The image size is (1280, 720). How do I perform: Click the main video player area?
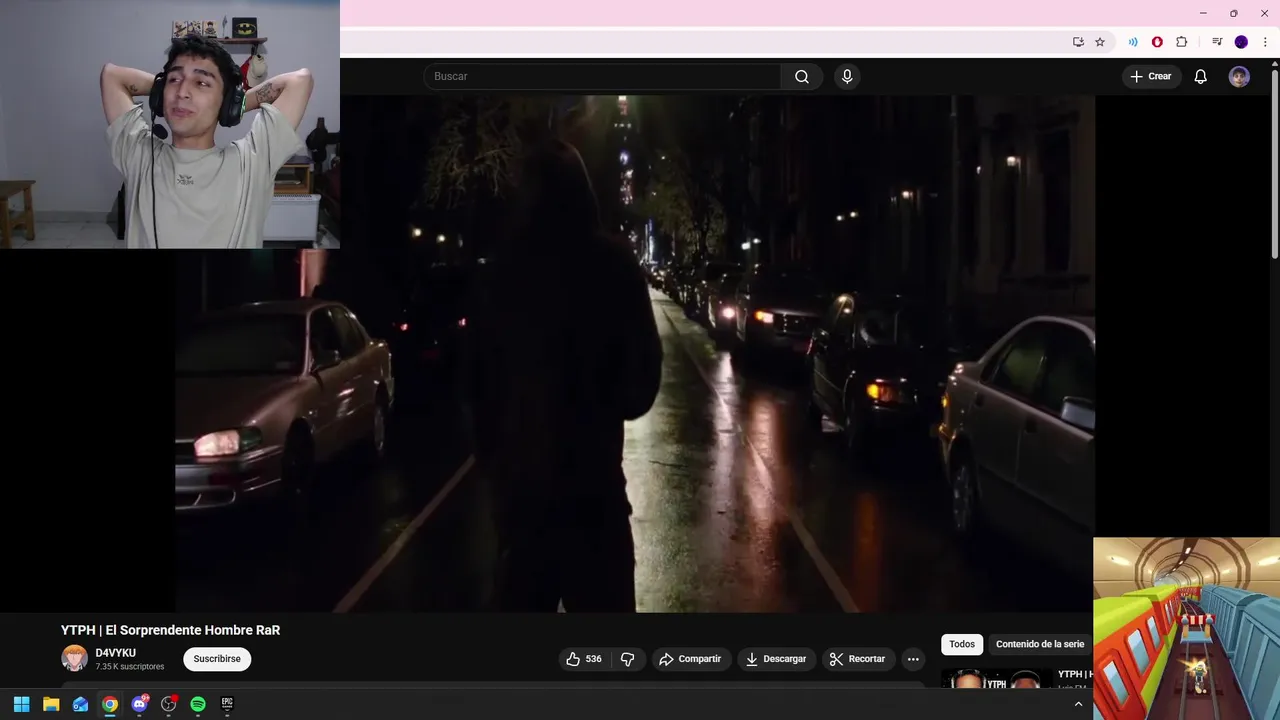coord(635,354)
